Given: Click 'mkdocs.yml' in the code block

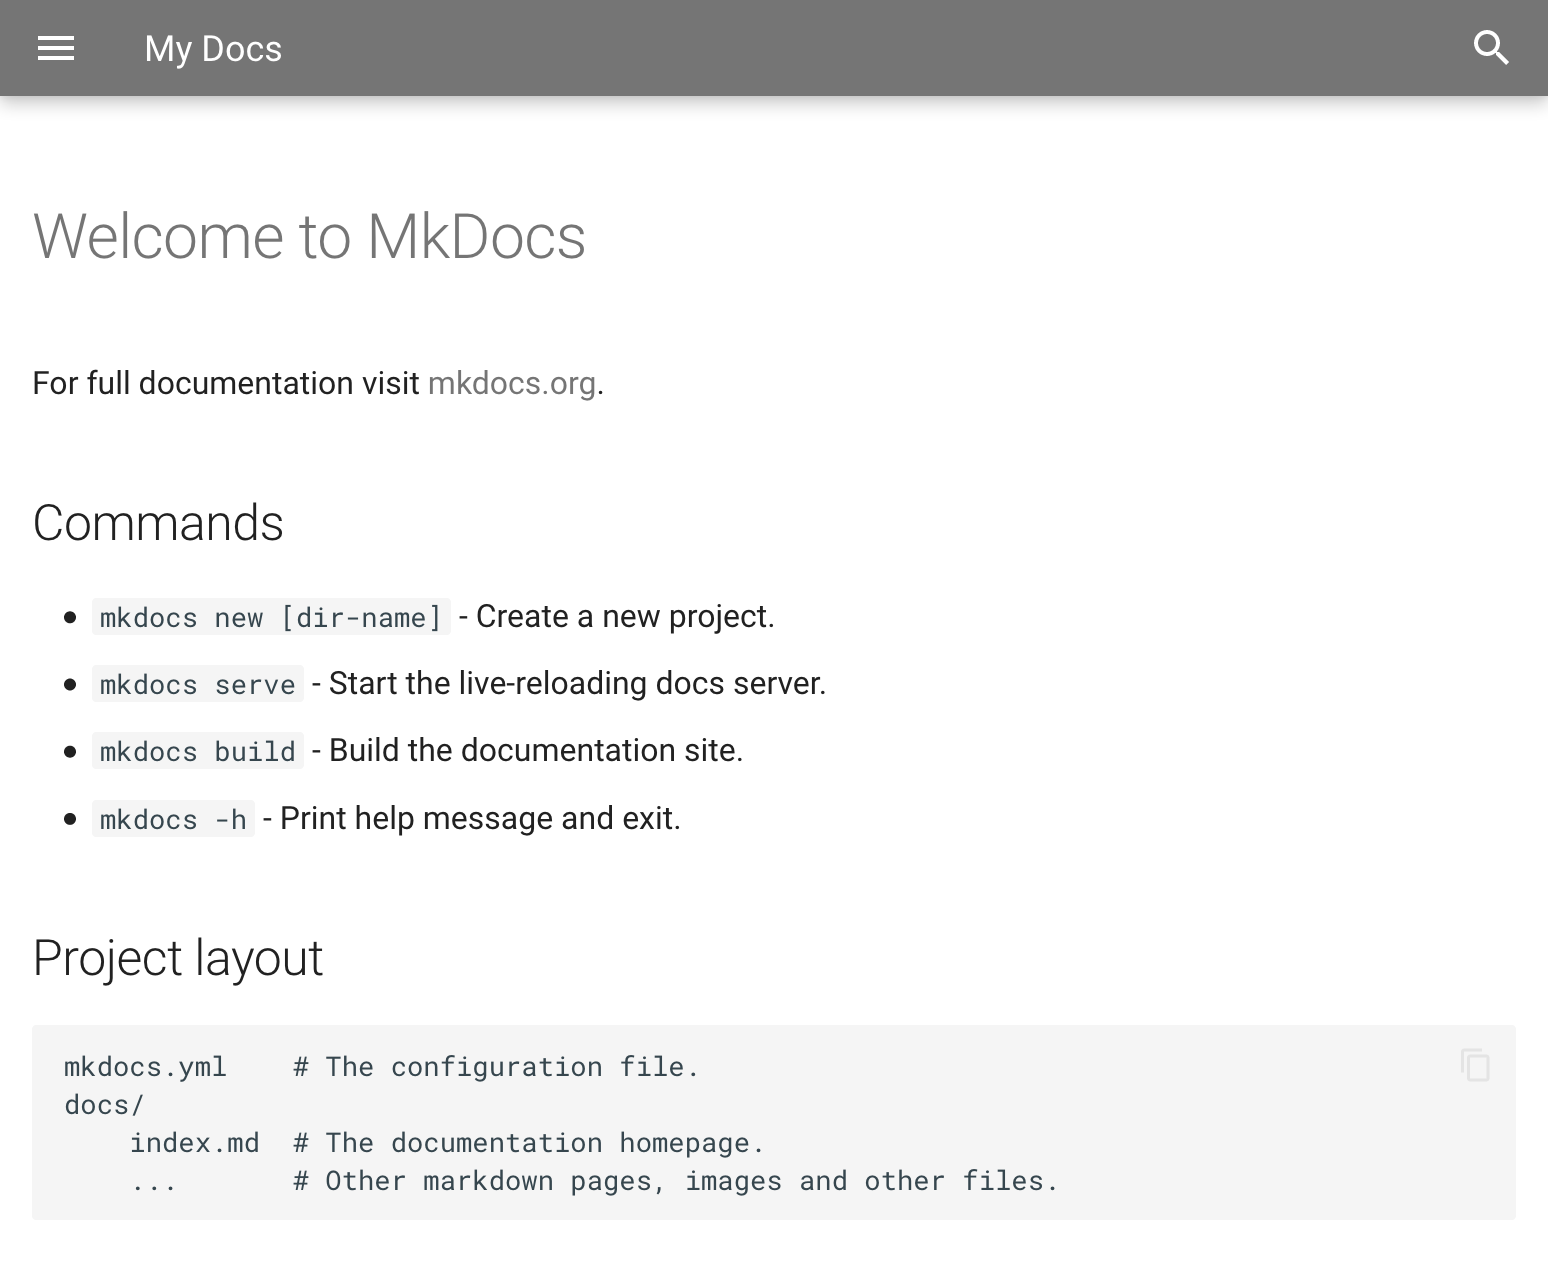Looking at the screenshot, I should pyautogui.click(x=146, y=1067).
